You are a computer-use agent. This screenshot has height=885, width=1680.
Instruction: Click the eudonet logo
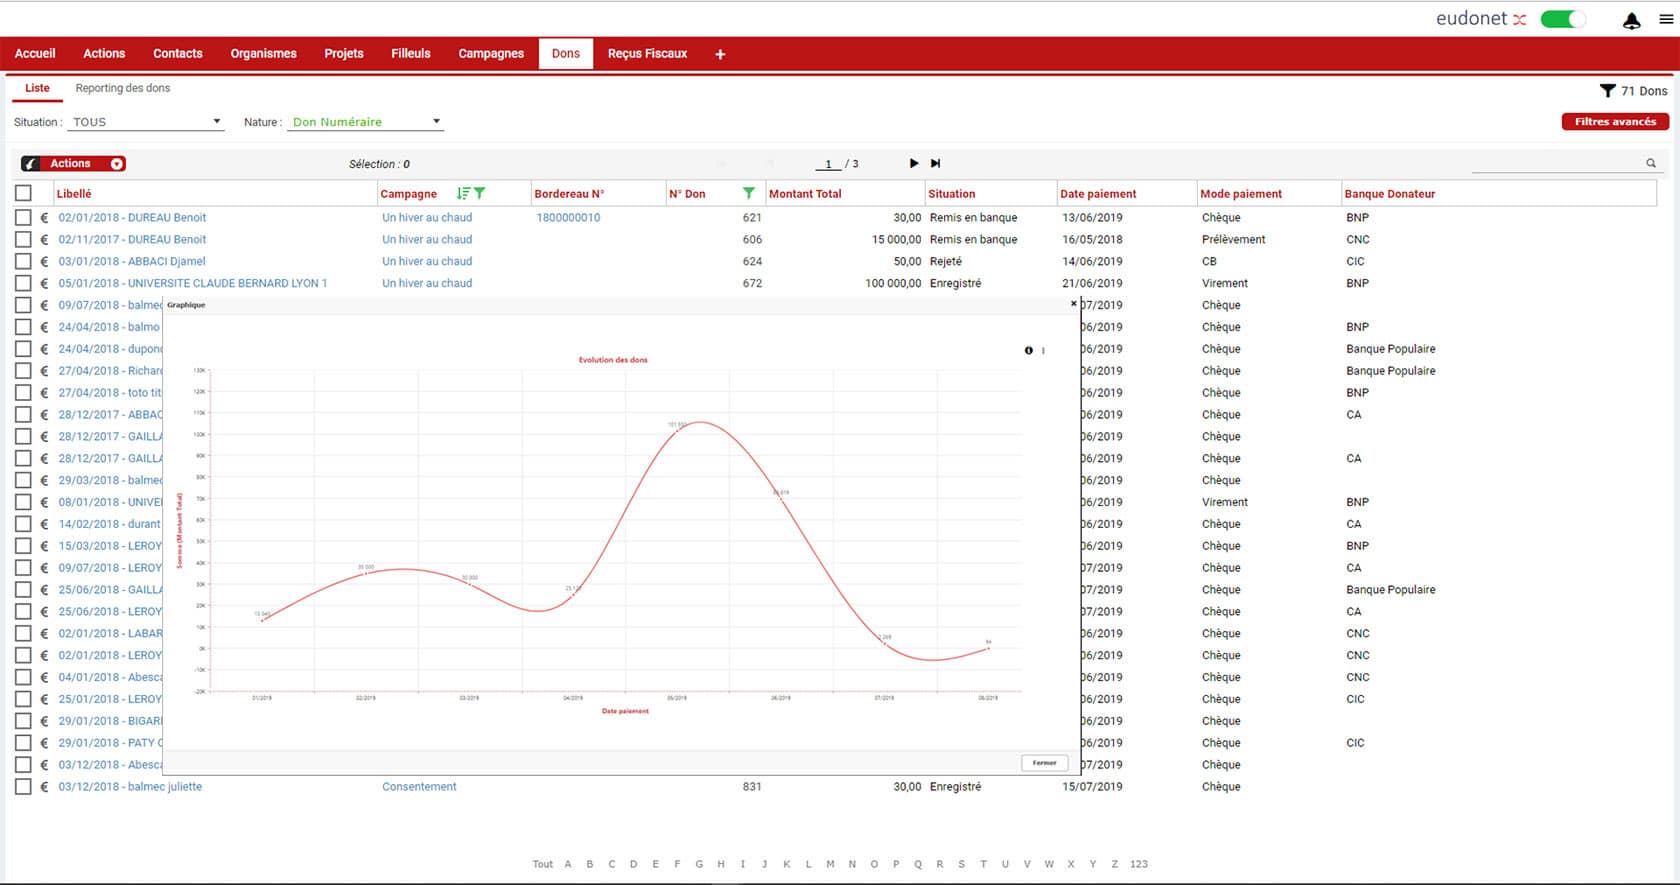click(1481, 19)
